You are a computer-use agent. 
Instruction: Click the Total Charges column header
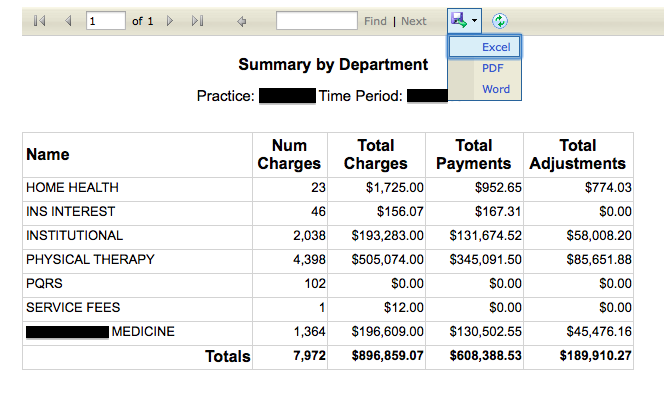pyautogui.click(x=376, y=155)
